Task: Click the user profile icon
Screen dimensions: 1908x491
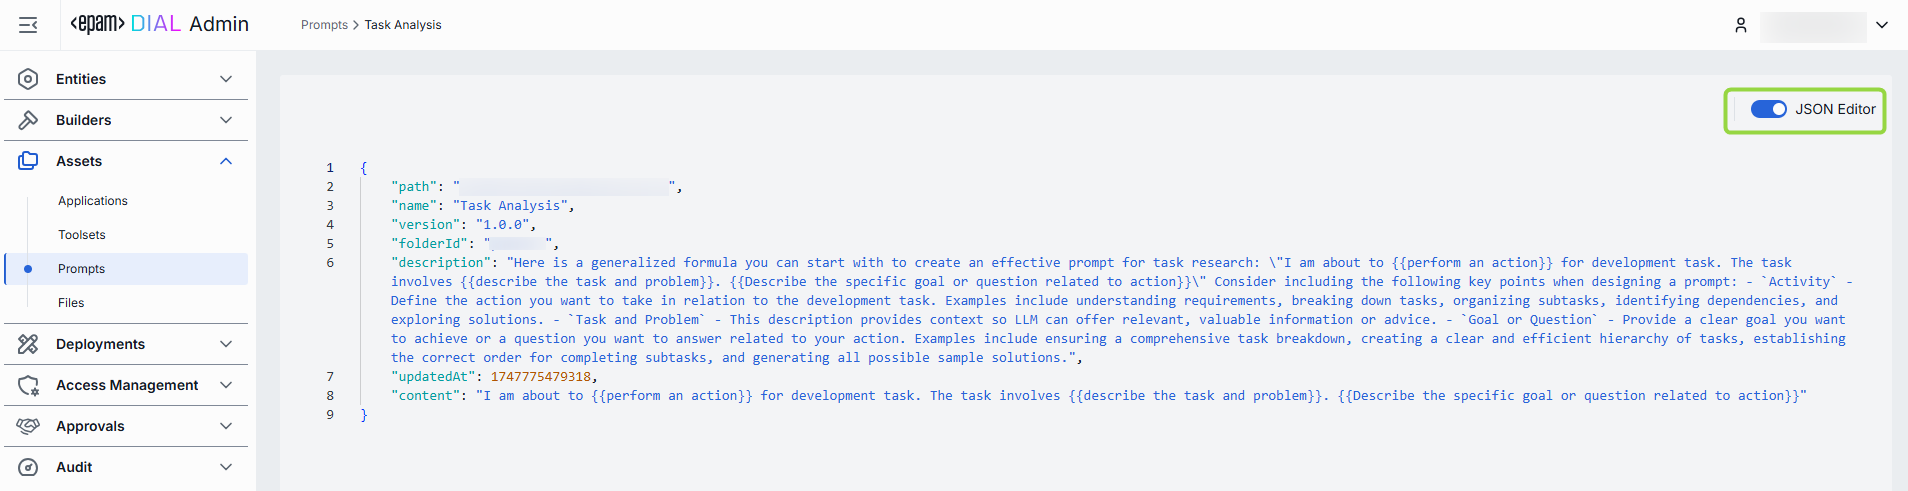Action: [x=1741, y=25]
